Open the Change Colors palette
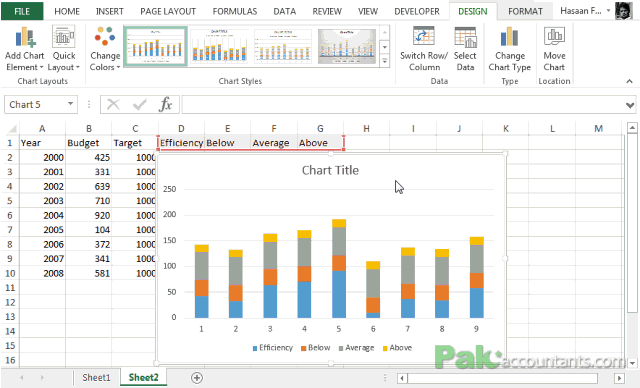The image size is (640, 388). pos(105,49)
